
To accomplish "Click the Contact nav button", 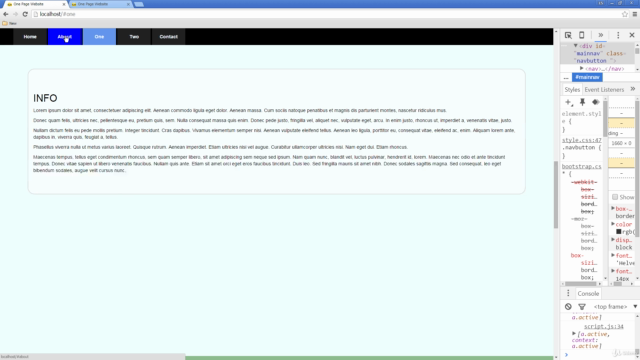I will click(168, 37).
